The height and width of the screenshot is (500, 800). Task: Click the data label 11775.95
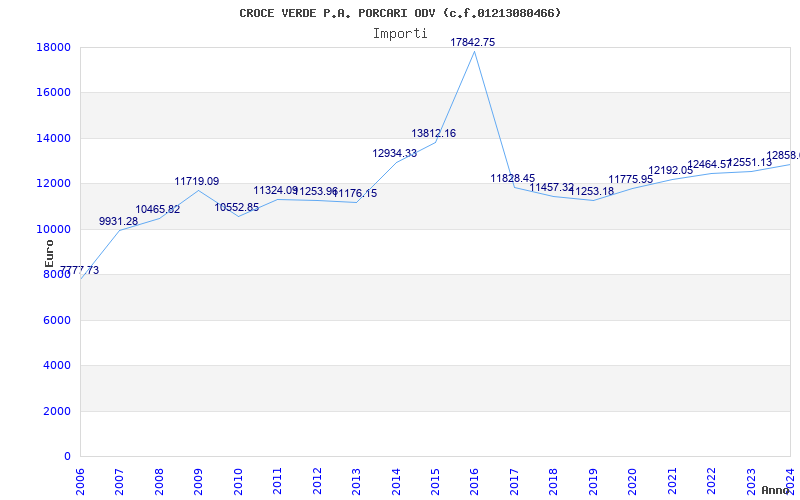tap(631, 180)
